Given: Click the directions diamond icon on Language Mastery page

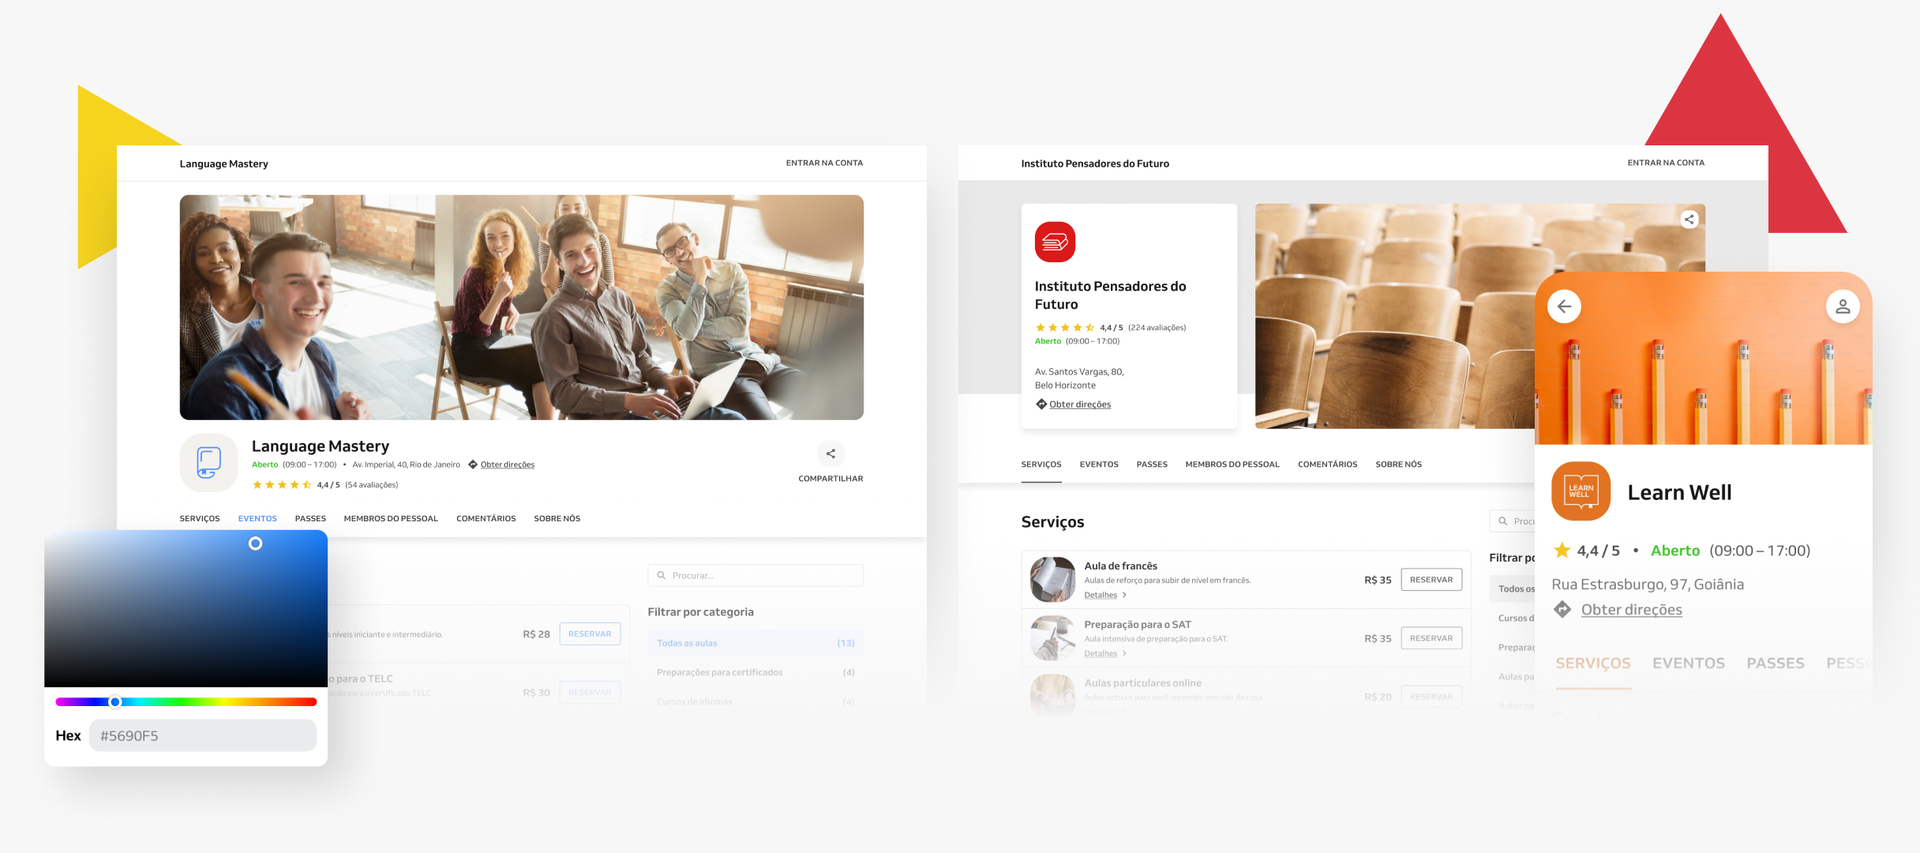Looking at the screenshot, I should coord(473,465).
